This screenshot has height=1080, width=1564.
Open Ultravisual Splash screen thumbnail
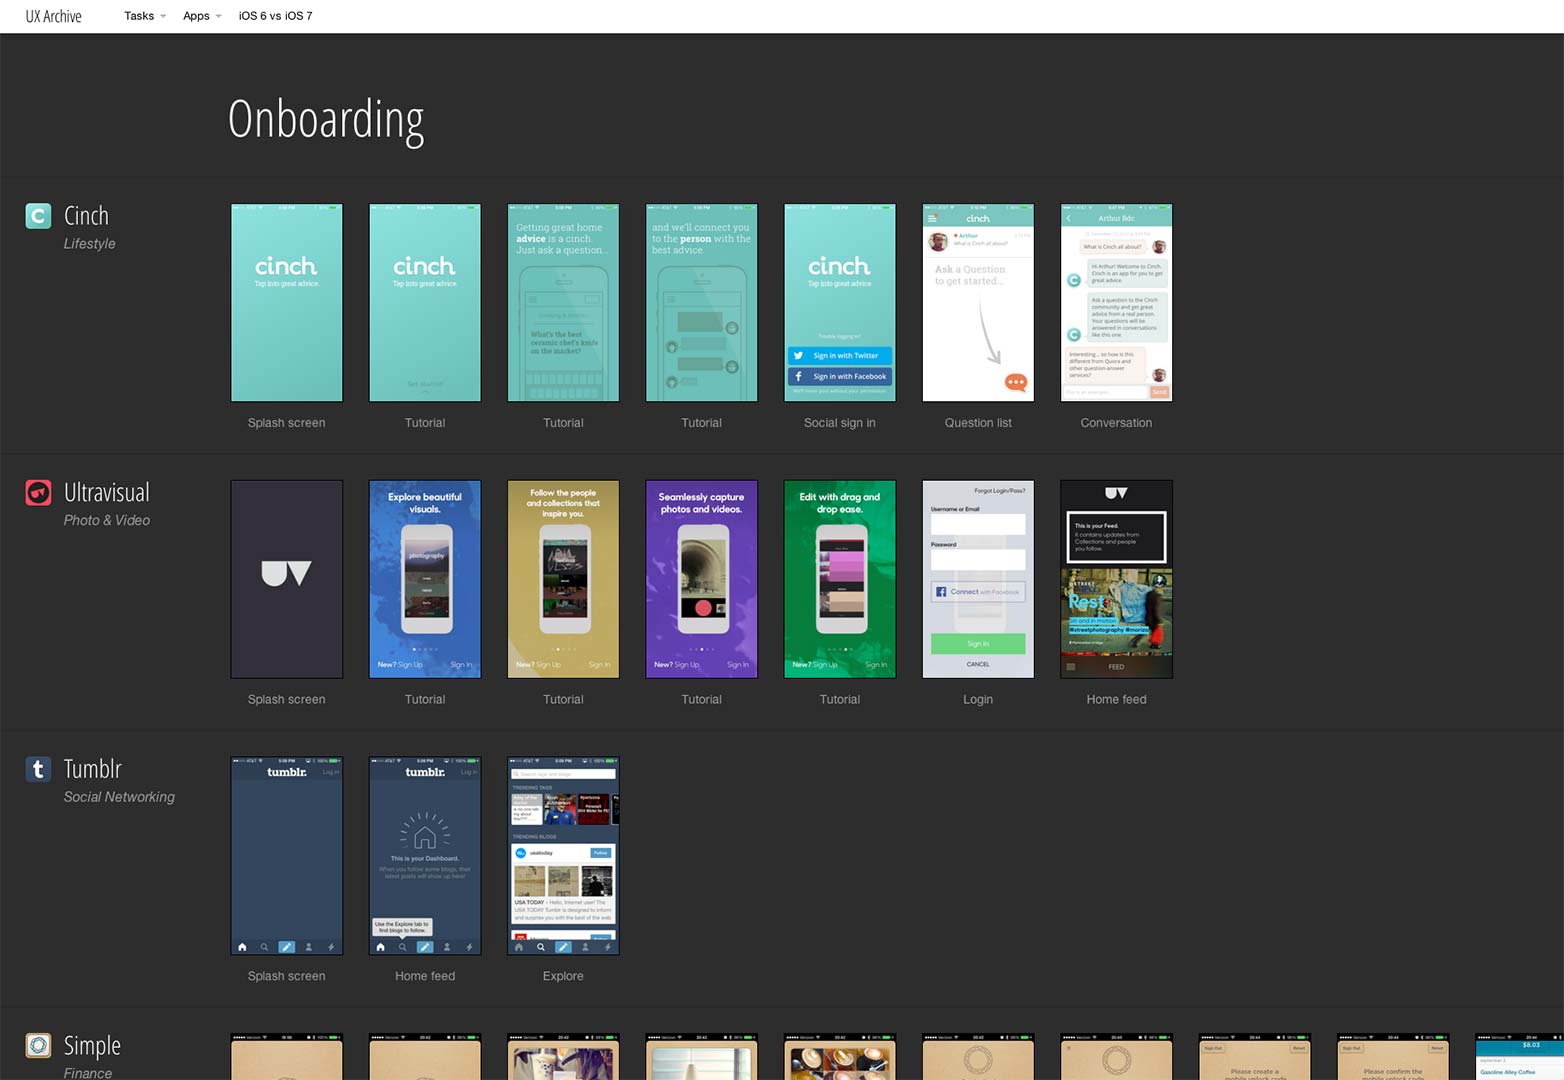286,579
